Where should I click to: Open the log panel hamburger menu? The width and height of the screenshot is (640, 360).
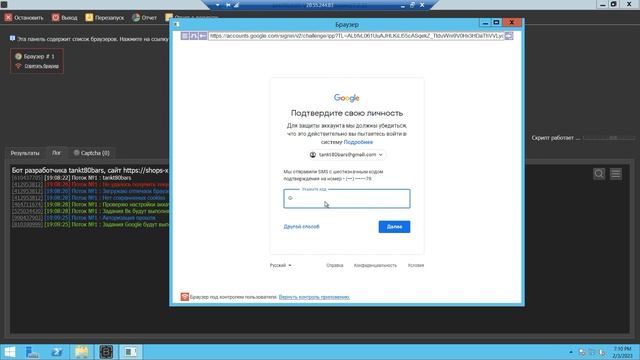pos(616,174)
